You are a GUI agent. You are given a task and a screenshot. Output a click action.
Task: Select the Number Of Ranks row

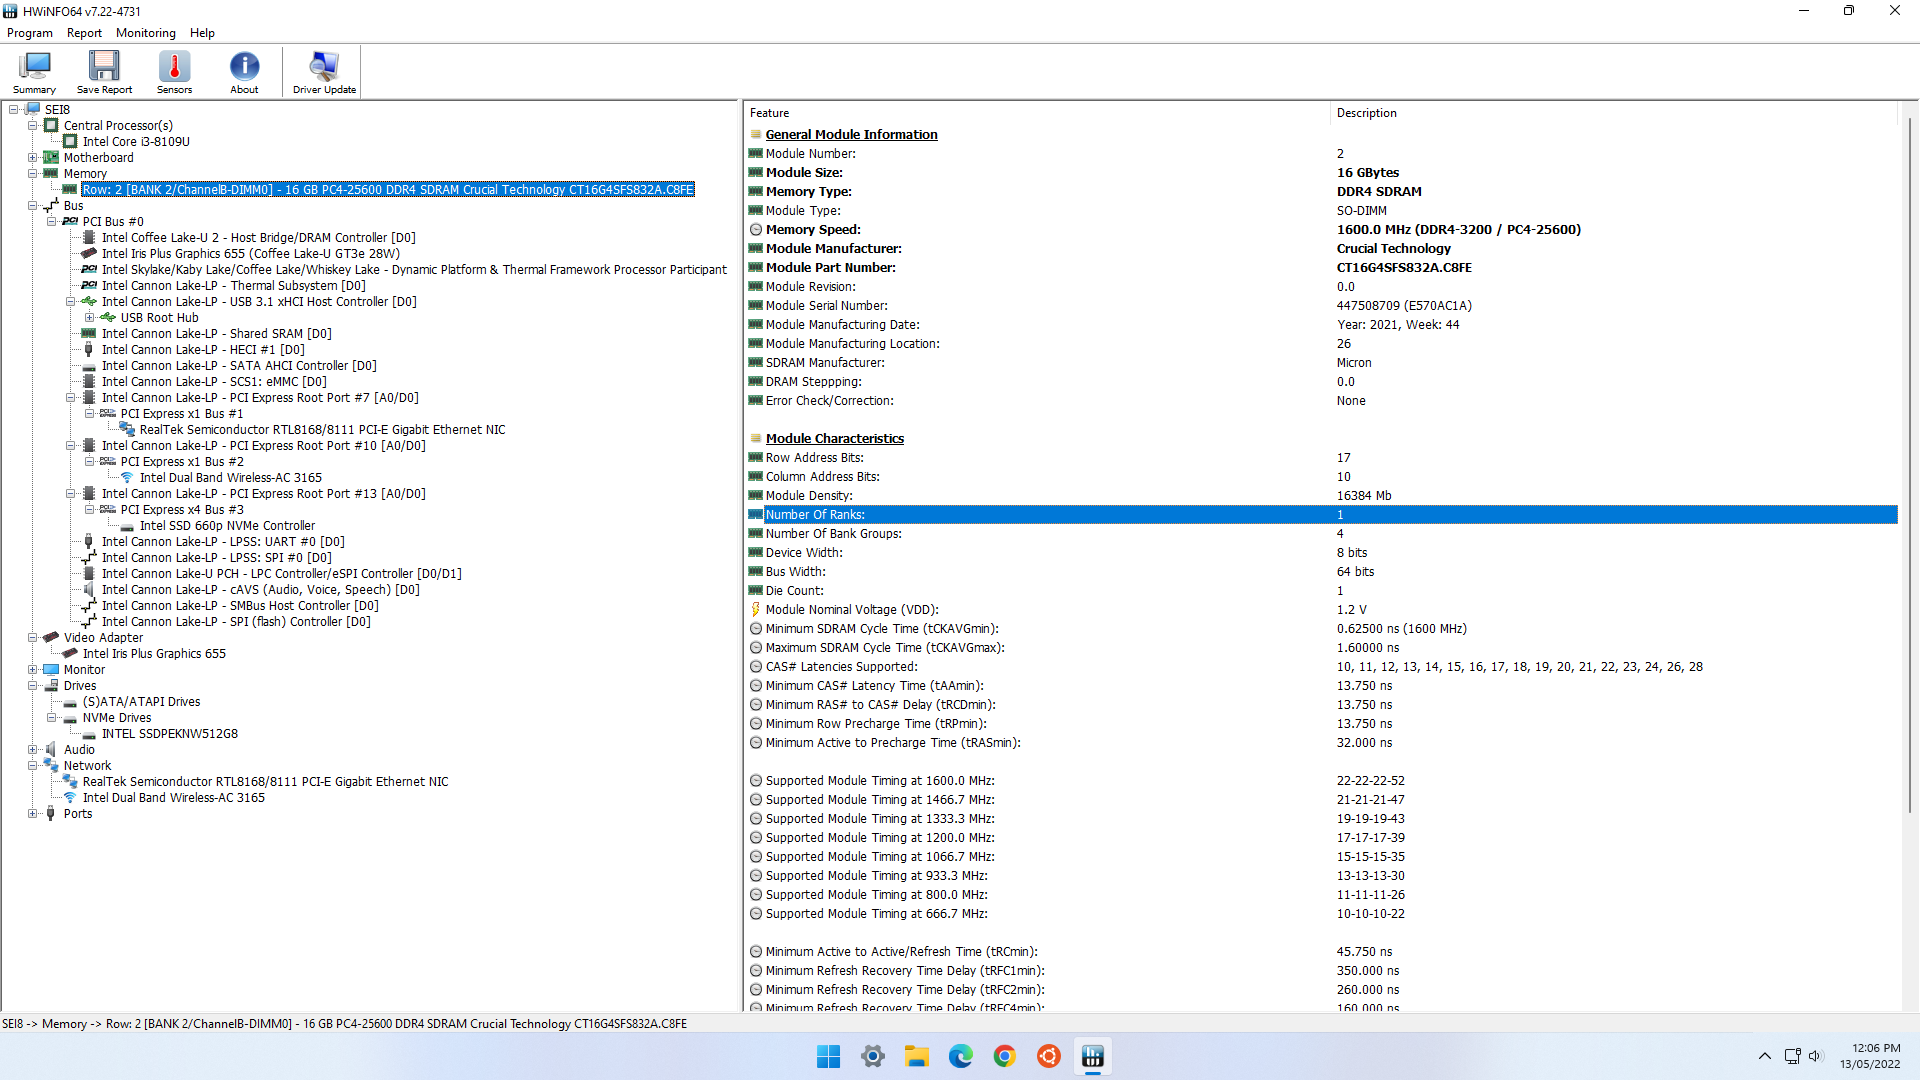[1322, 515]
